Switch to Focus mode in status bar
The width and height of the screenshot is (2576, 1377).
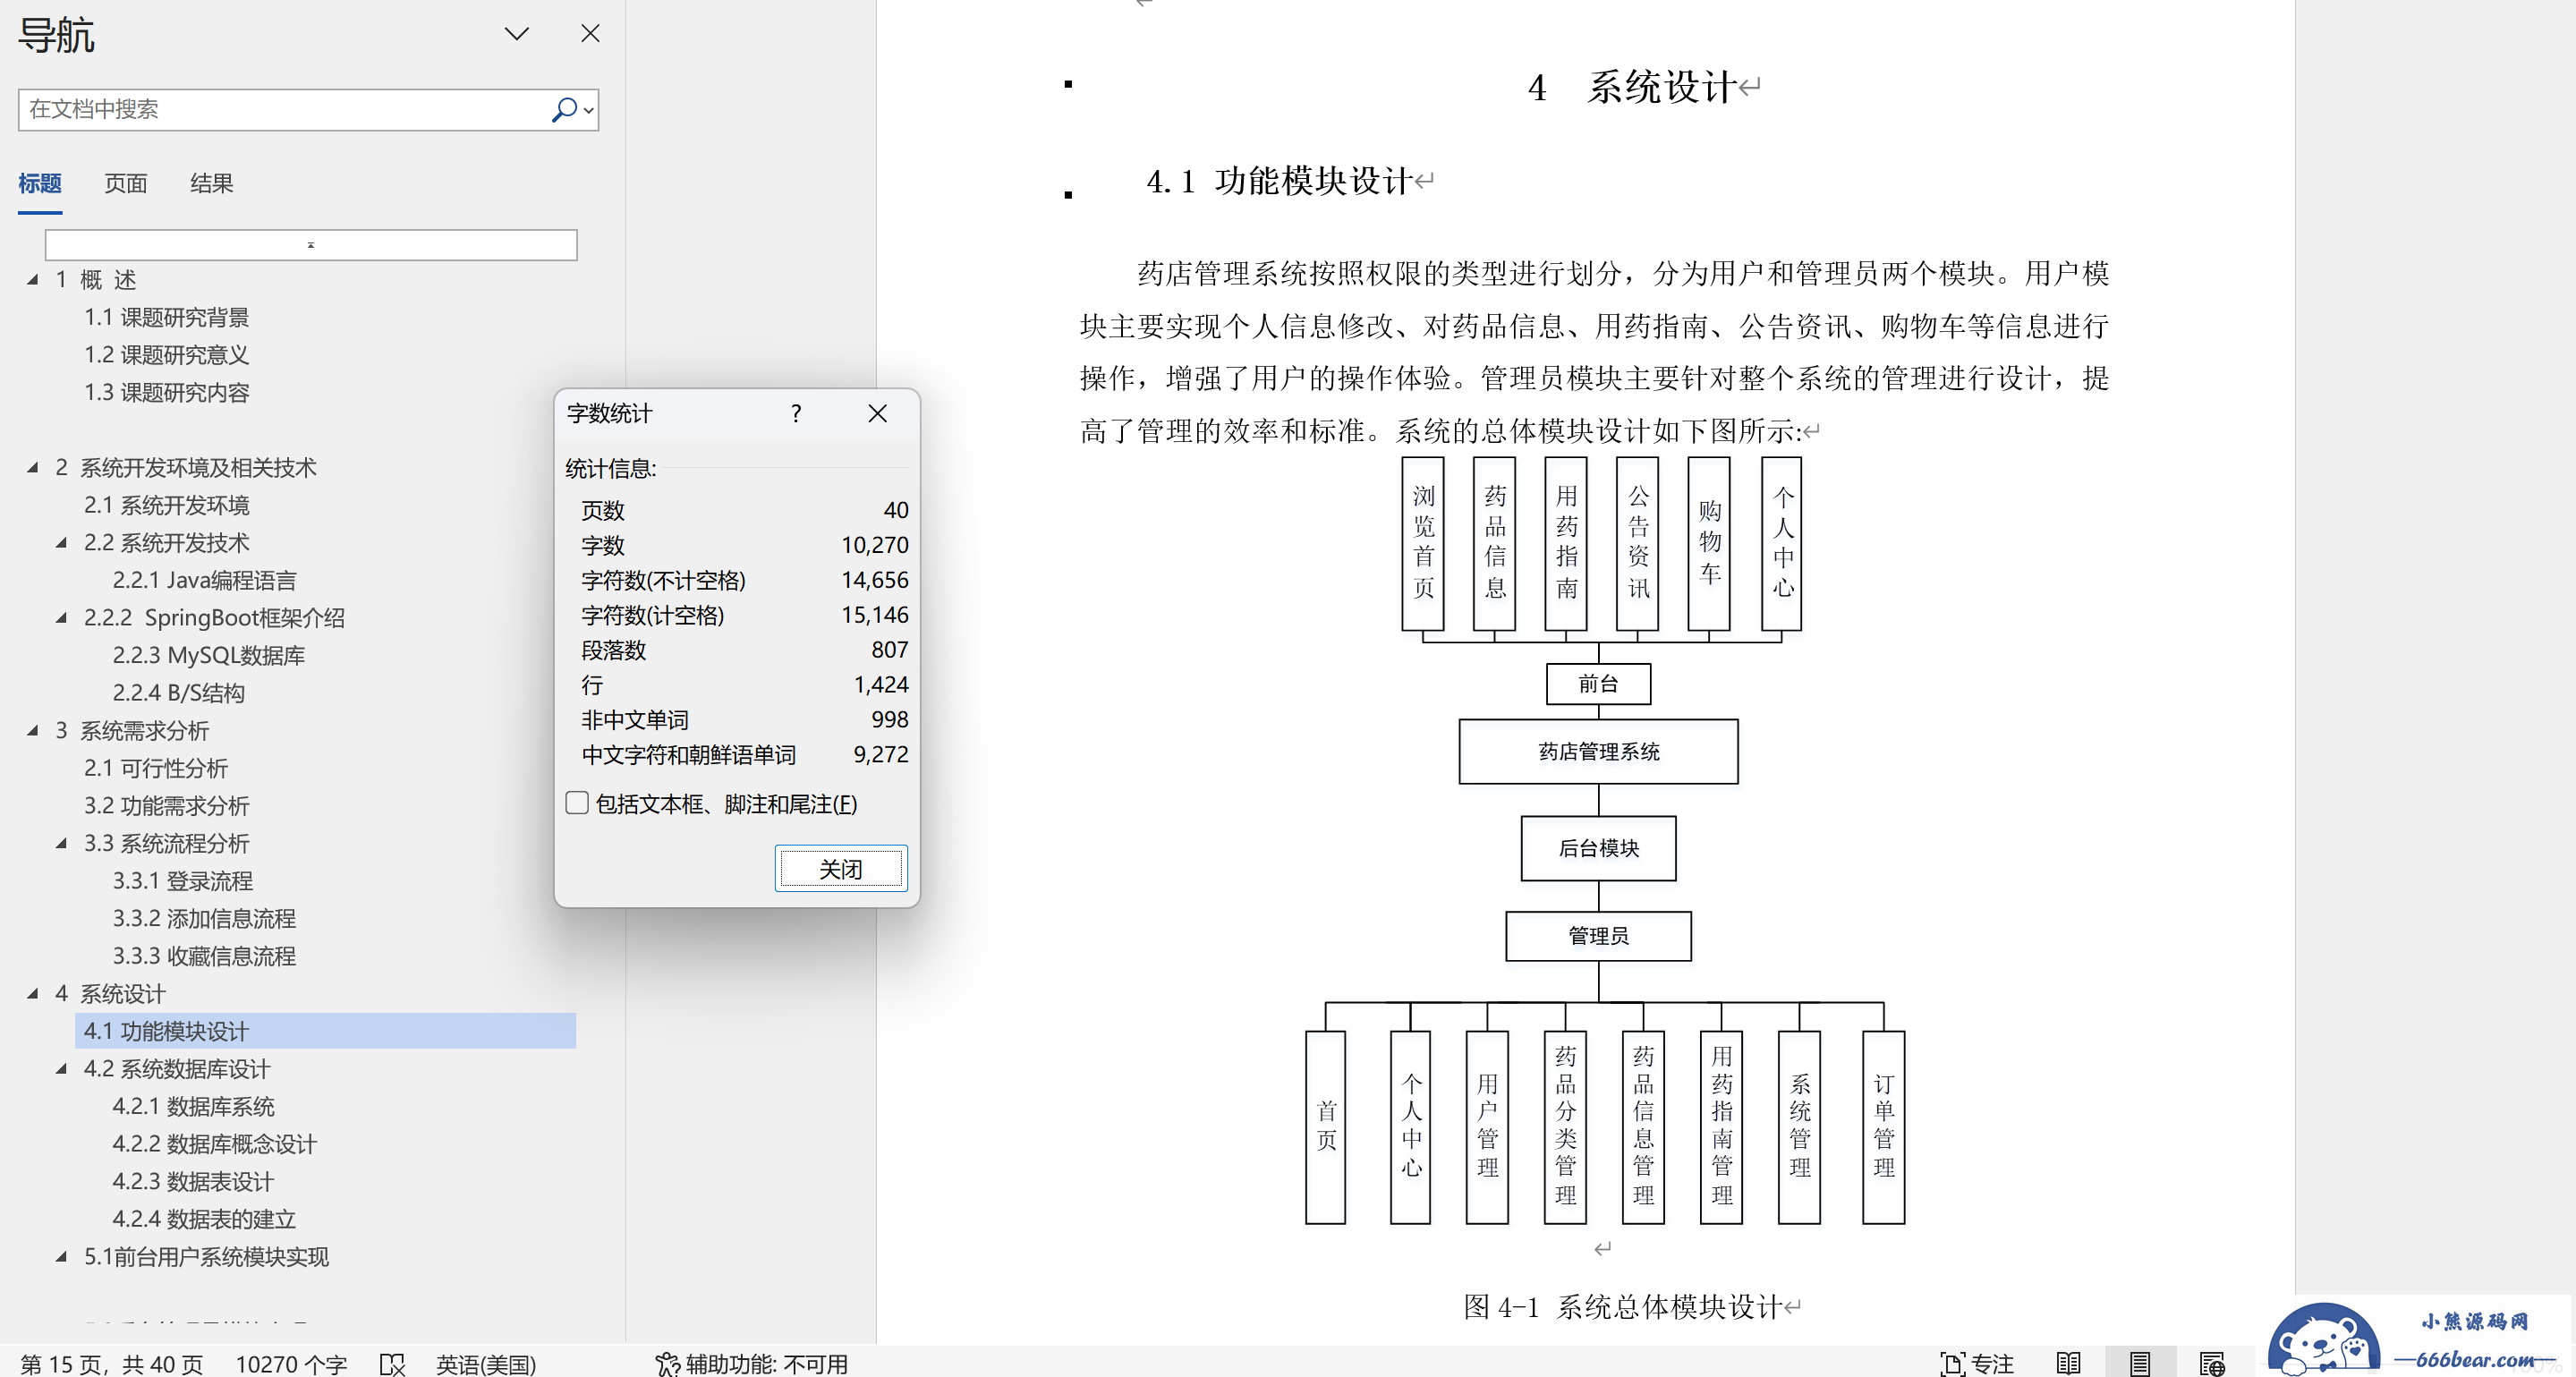pyautogui.click(x=1976, y=1364)
